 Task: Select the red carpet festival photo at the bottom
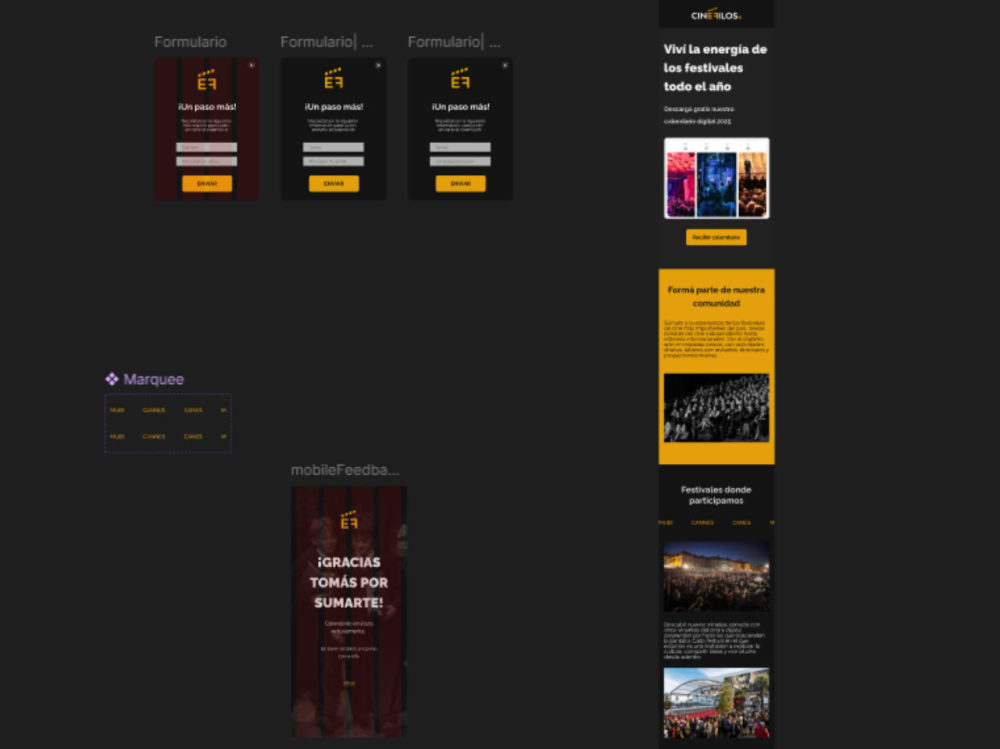pos(716,703)
